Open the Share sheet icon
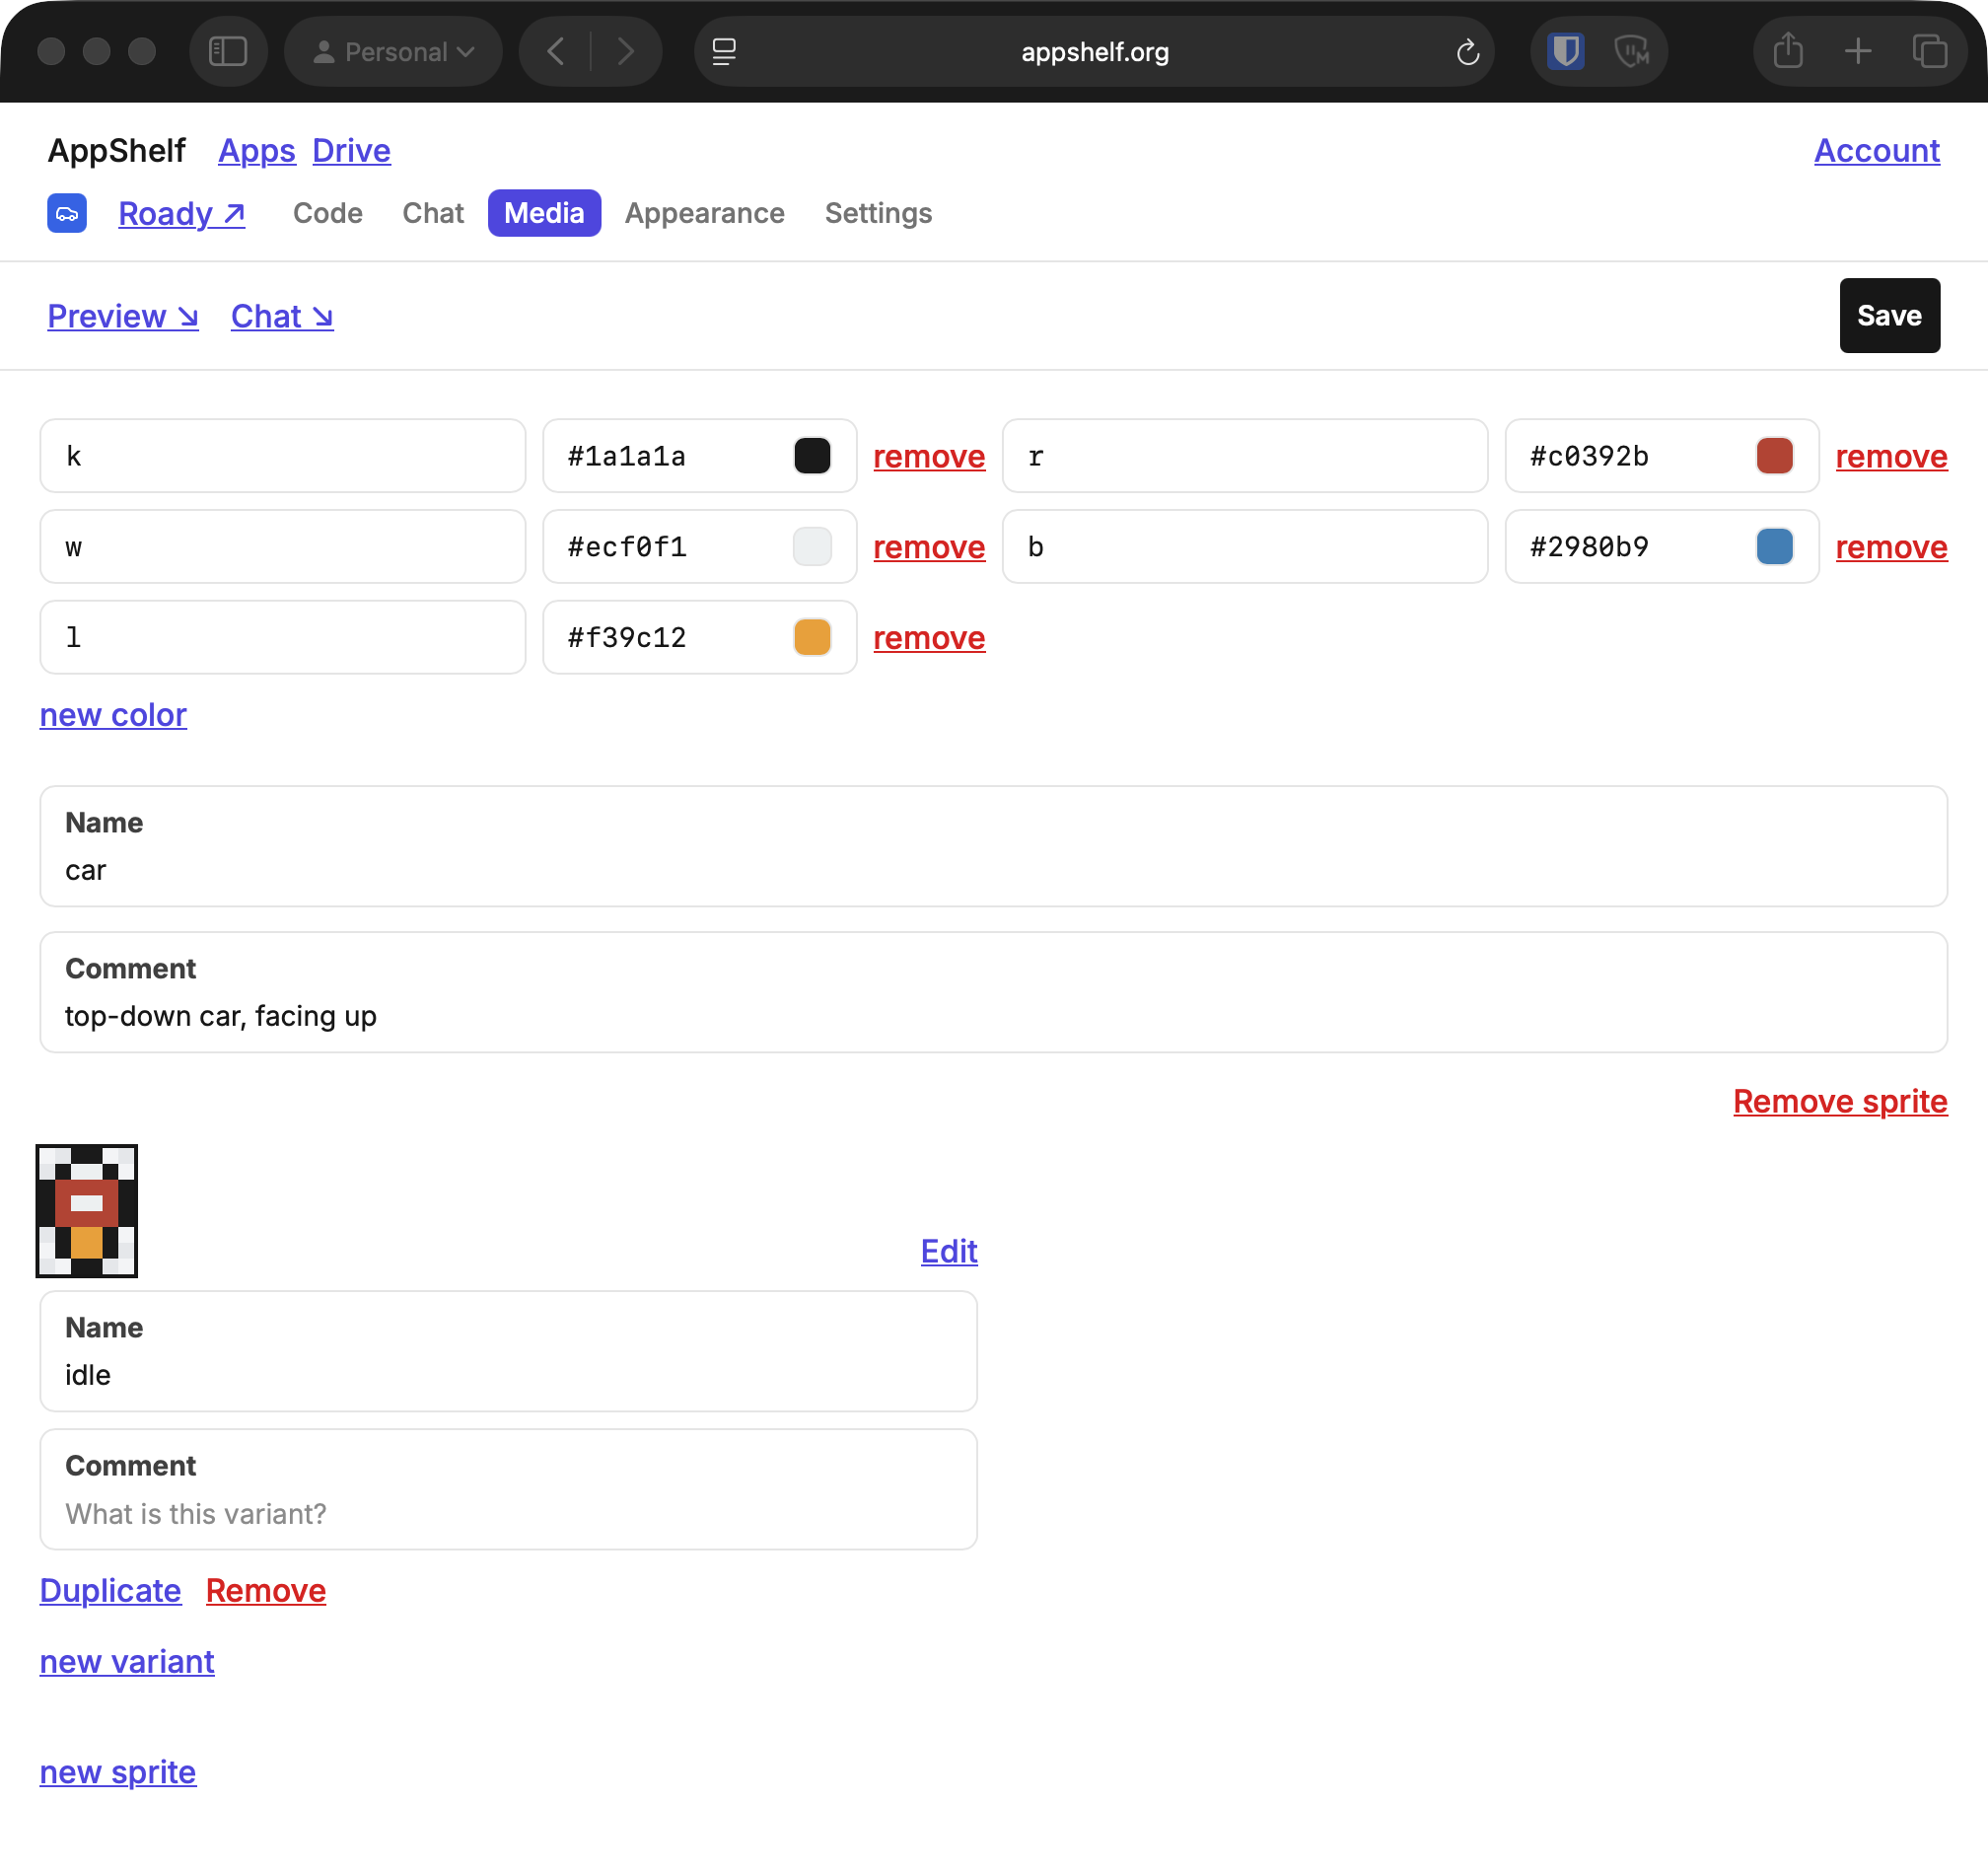The image size is (1988, 1874). coord(1787,51)
